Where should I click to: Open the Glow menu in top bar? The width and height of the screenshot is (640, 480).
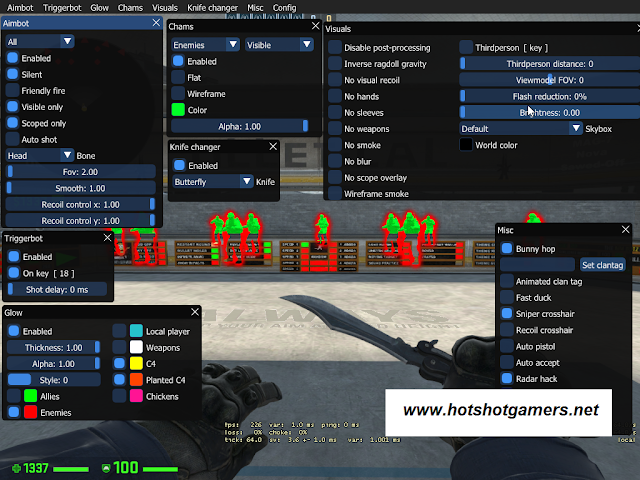100,8
